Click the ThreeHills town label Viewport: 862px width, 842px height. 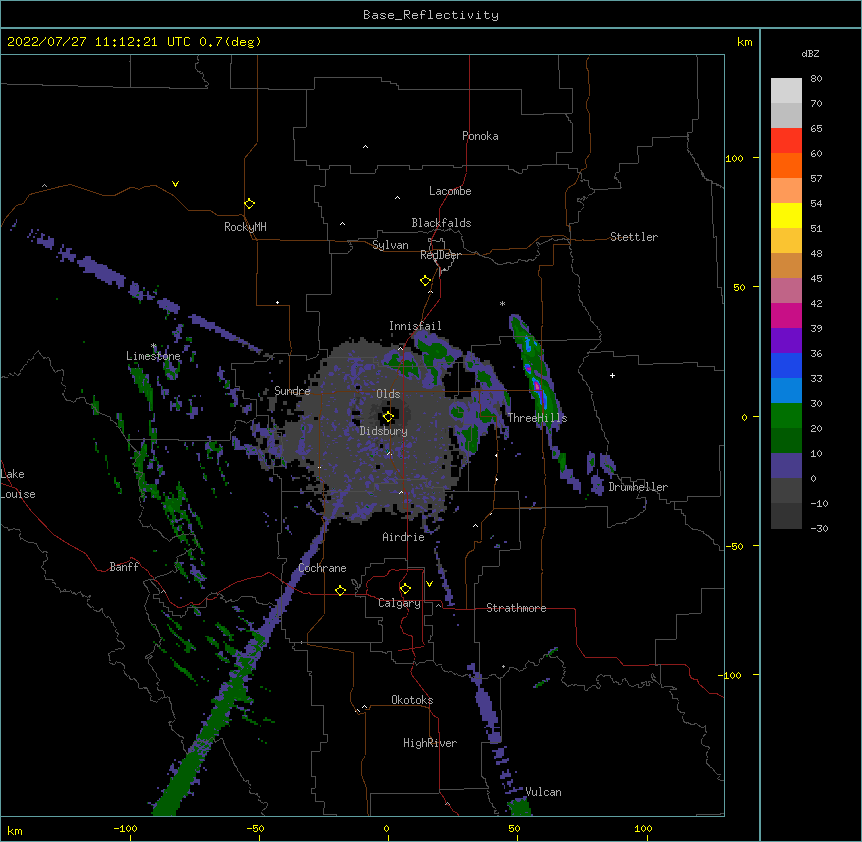pos(537,418)
